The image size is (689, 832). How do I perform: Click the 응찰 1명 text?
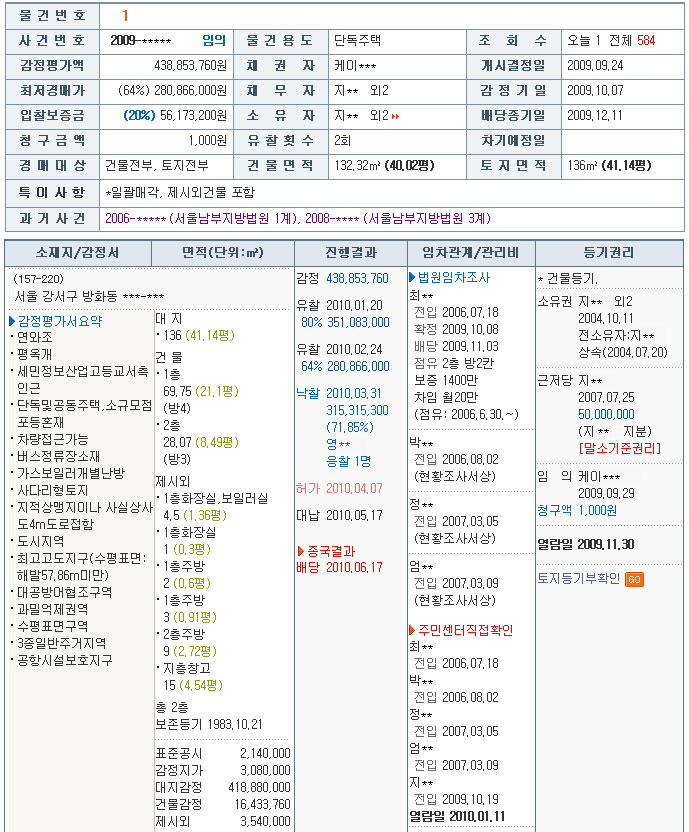pyautogui.click(x=348, y=461)
